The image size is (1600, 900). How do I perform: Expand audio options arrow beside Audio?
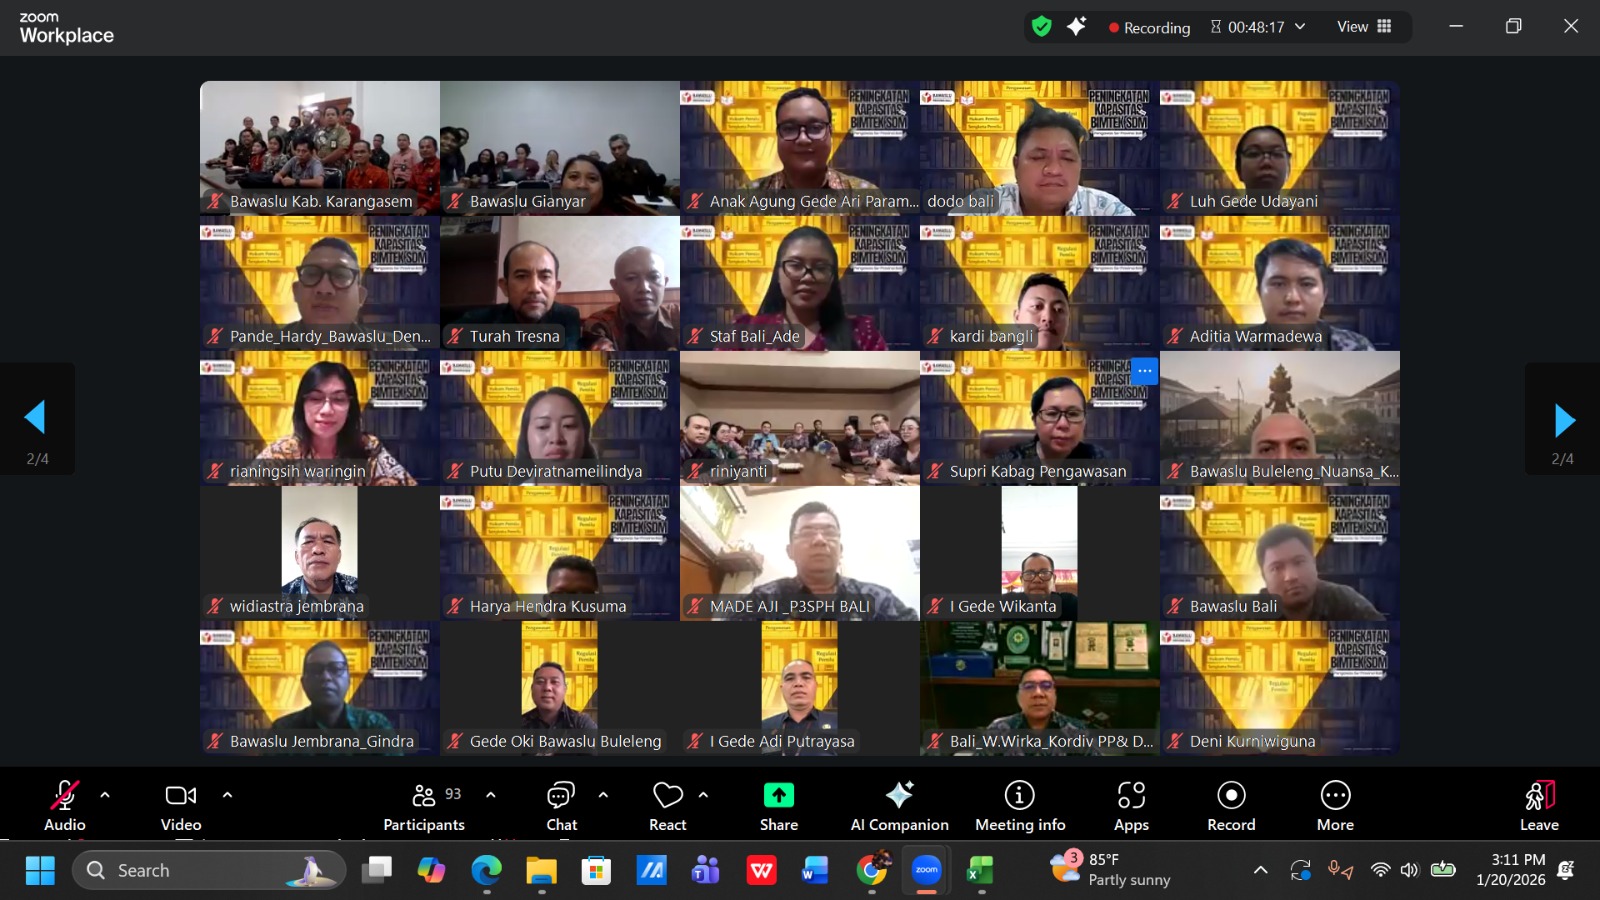pos(105,795)
